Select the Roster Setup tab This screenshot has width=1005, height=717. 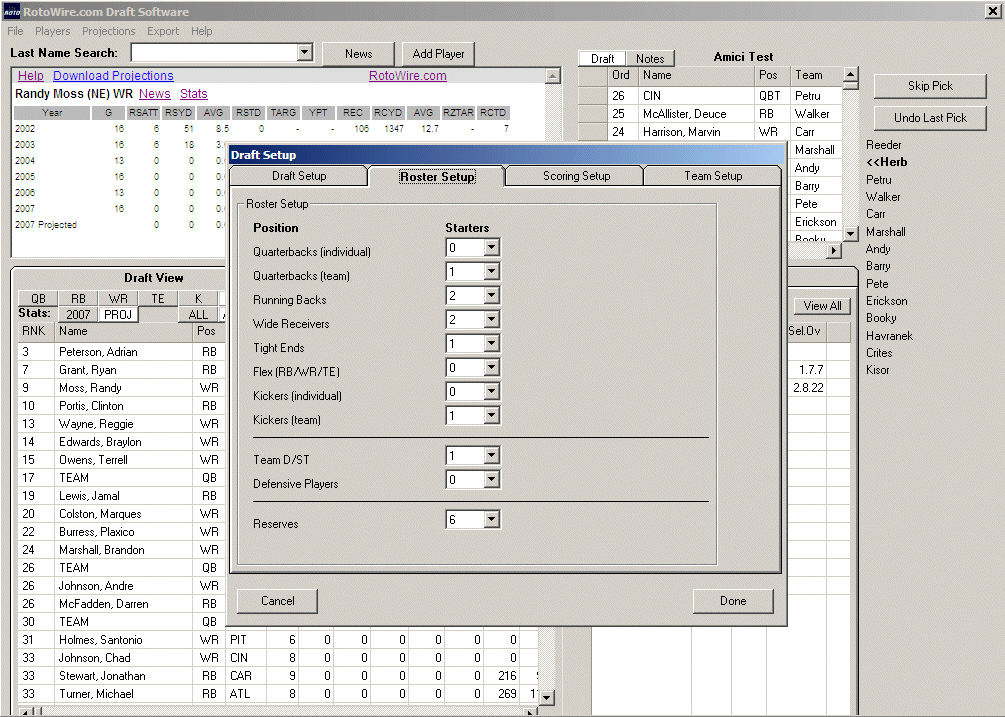point(437,176)
